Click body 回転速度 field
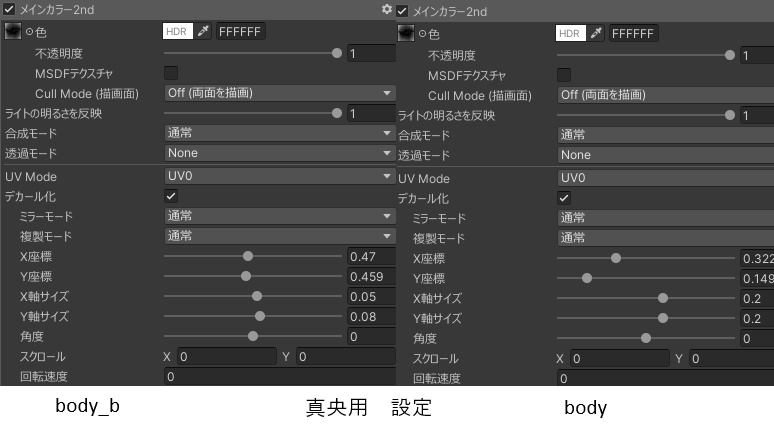This screenshot has width=774, height=426. tap(665, 379)
